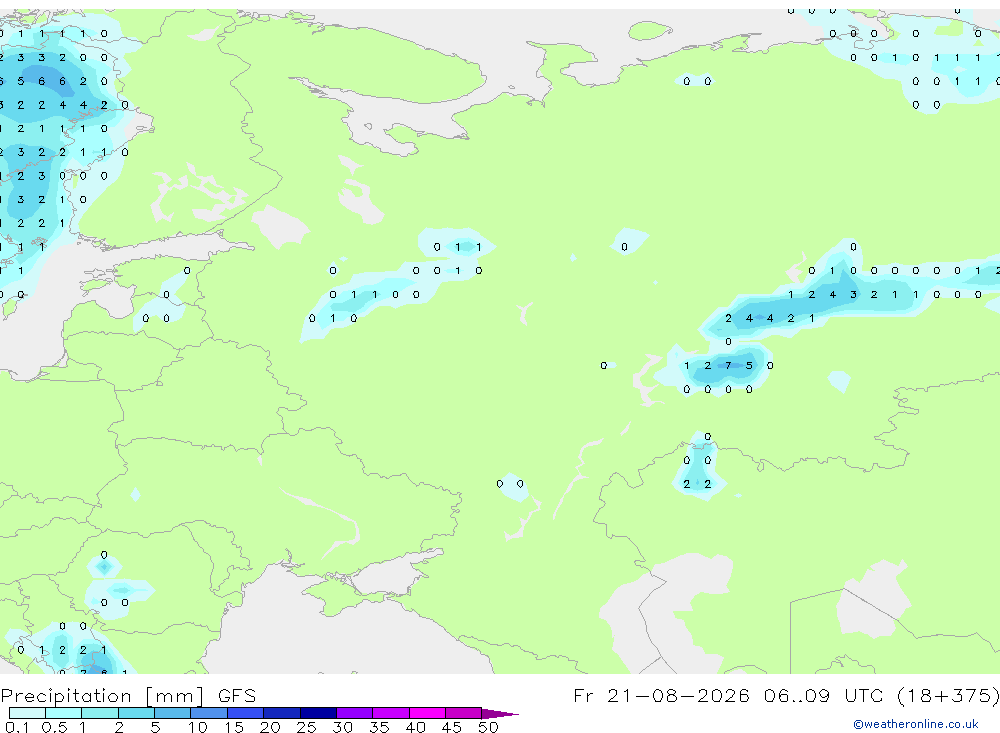This screenshot has width=1000, height=733.
Task: Click the legend label "30"
Action: [342, 727]
